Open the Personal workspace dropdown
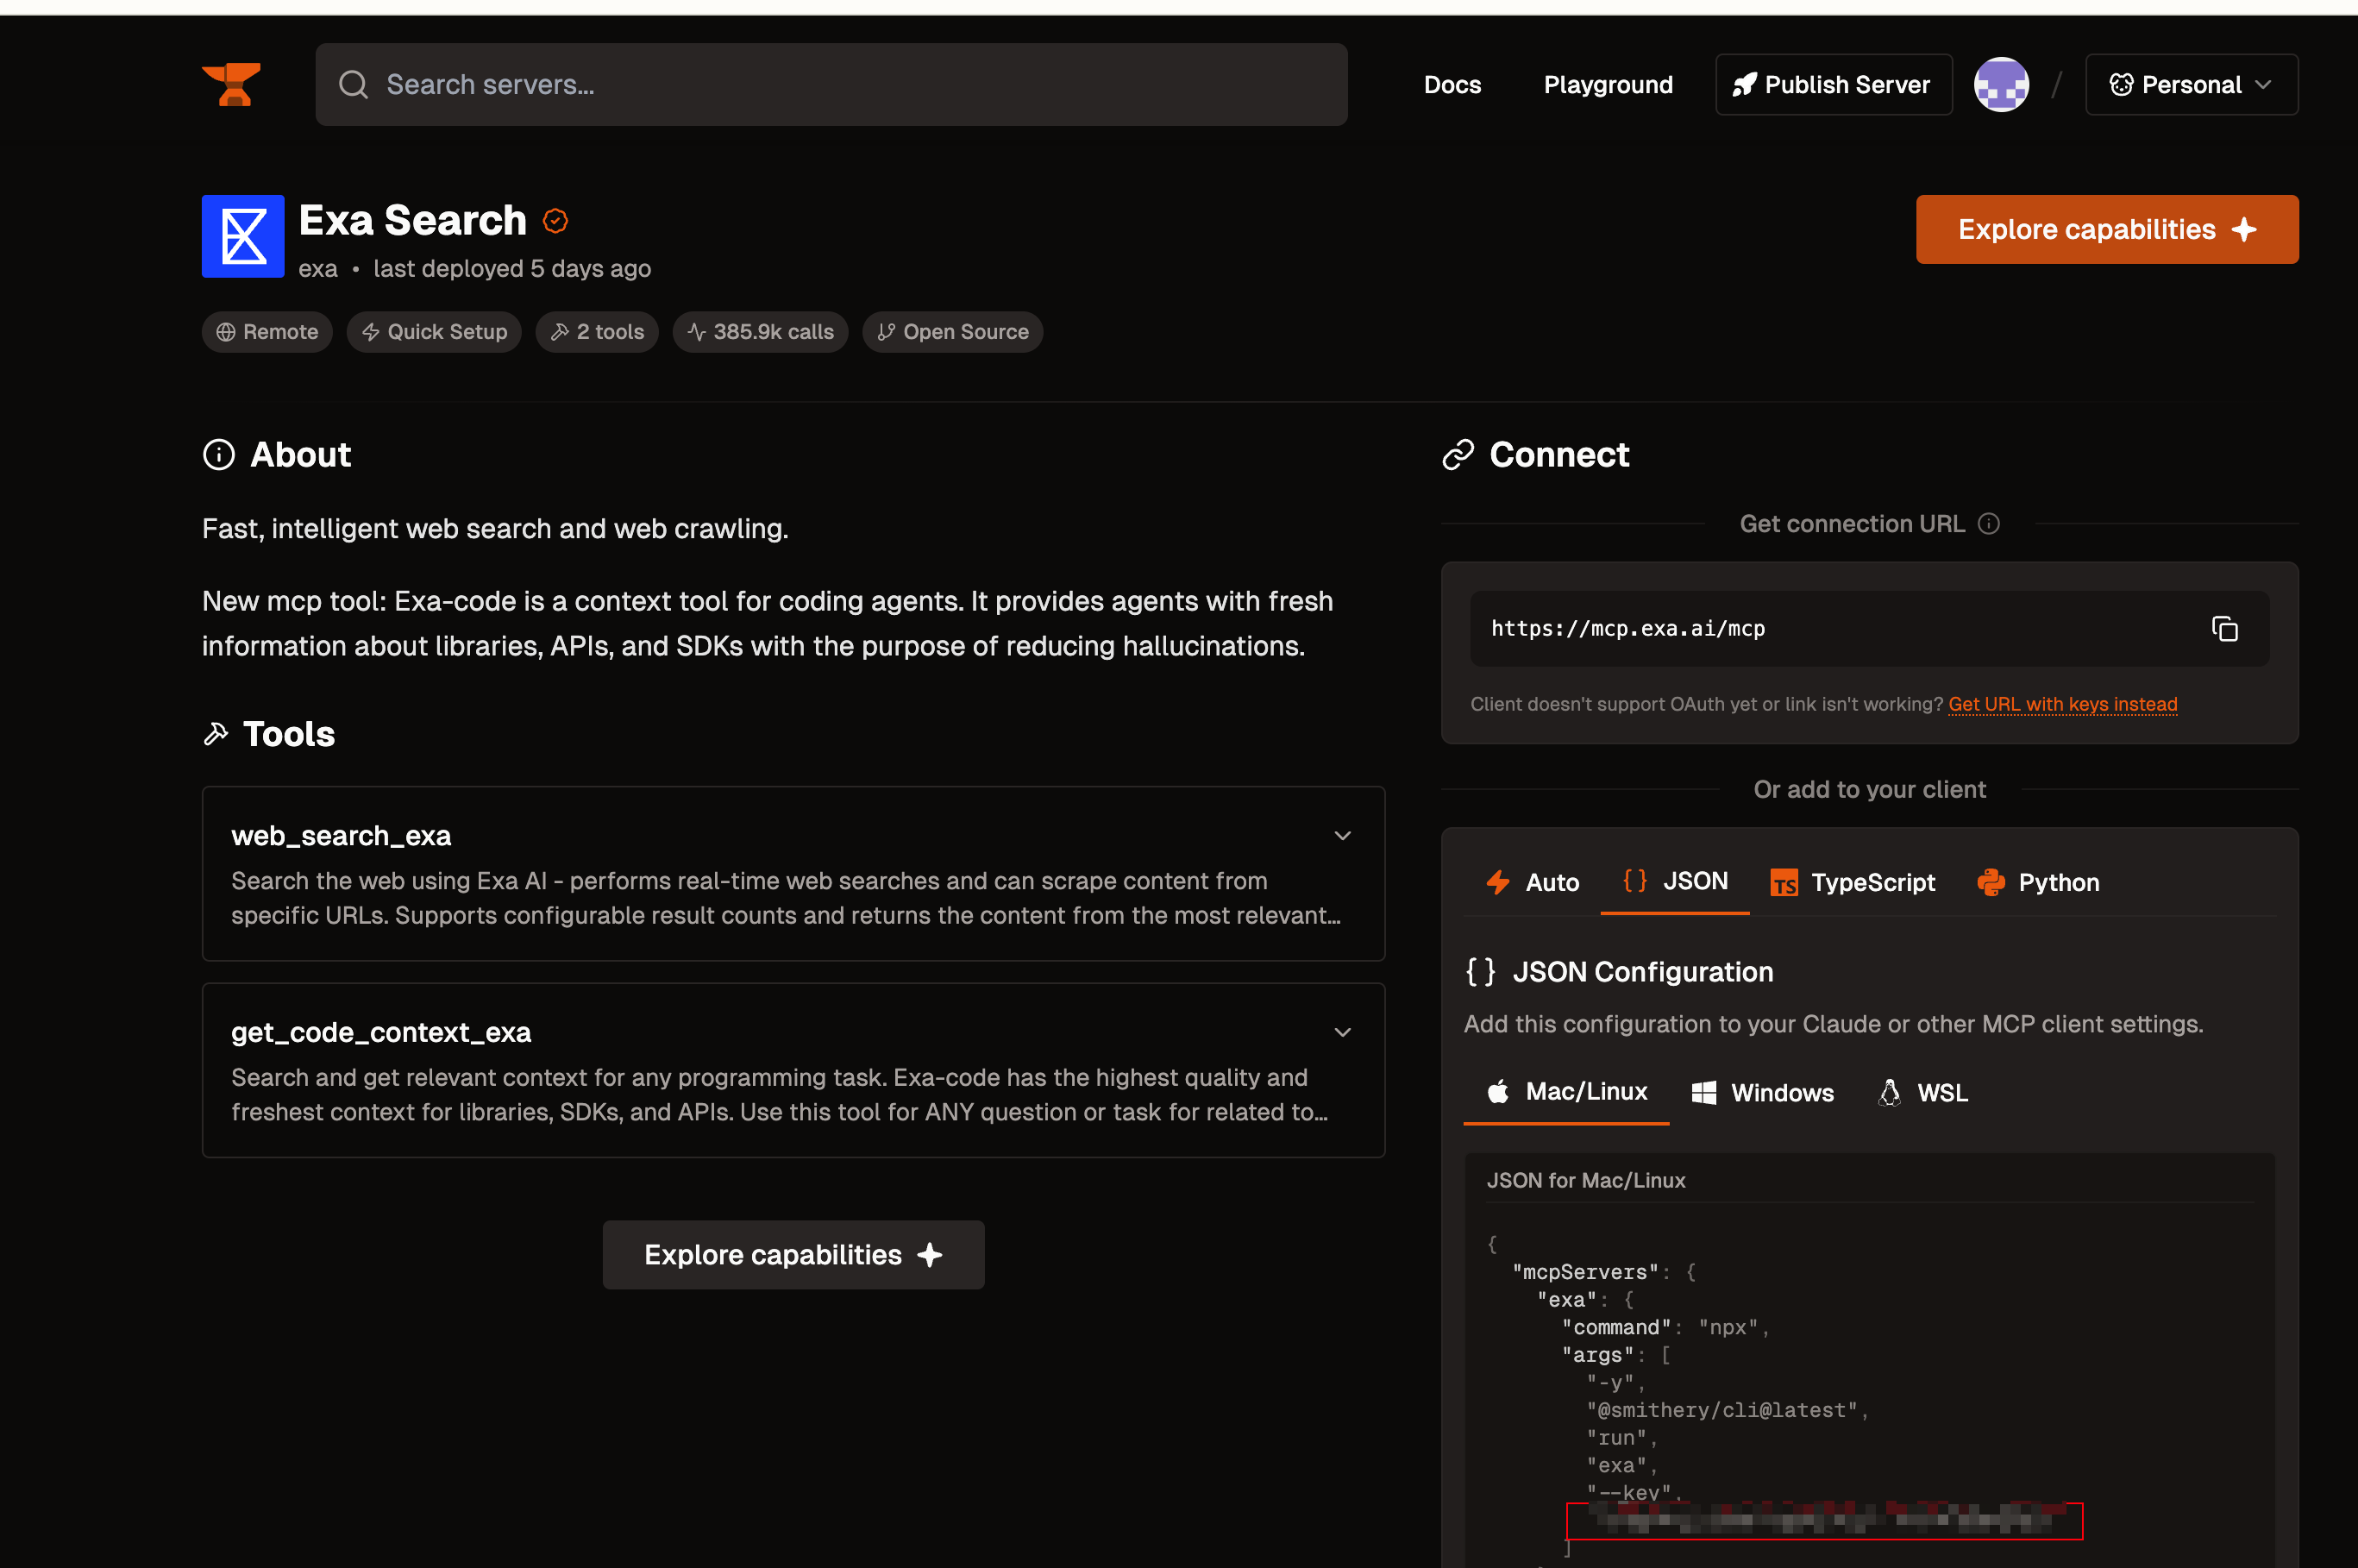 point(2191,85)
